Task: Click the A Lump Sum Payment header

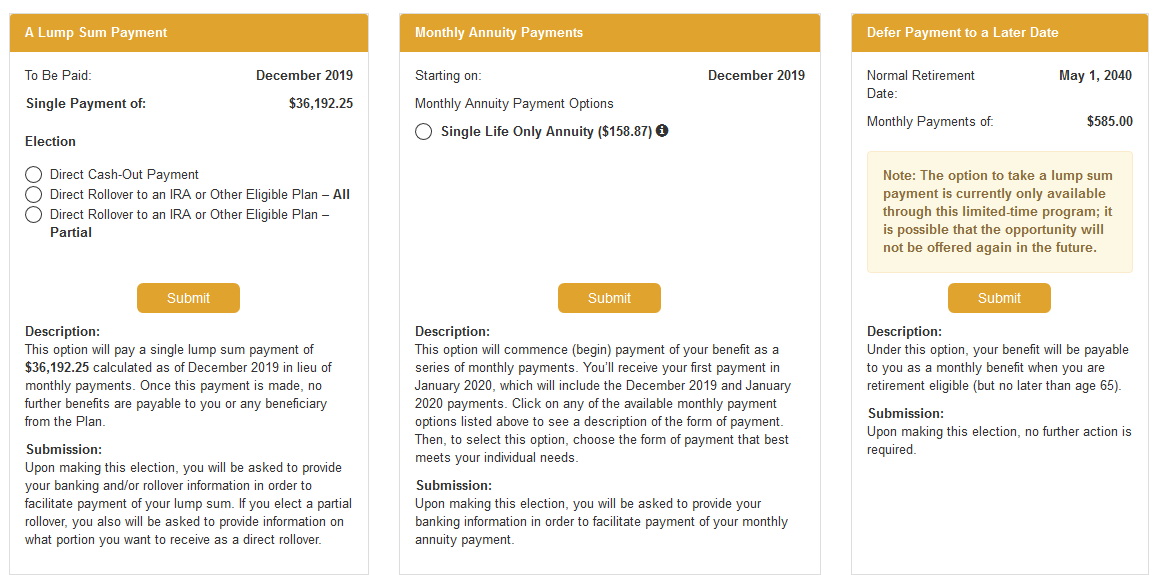Action: (x=189, y=32)
